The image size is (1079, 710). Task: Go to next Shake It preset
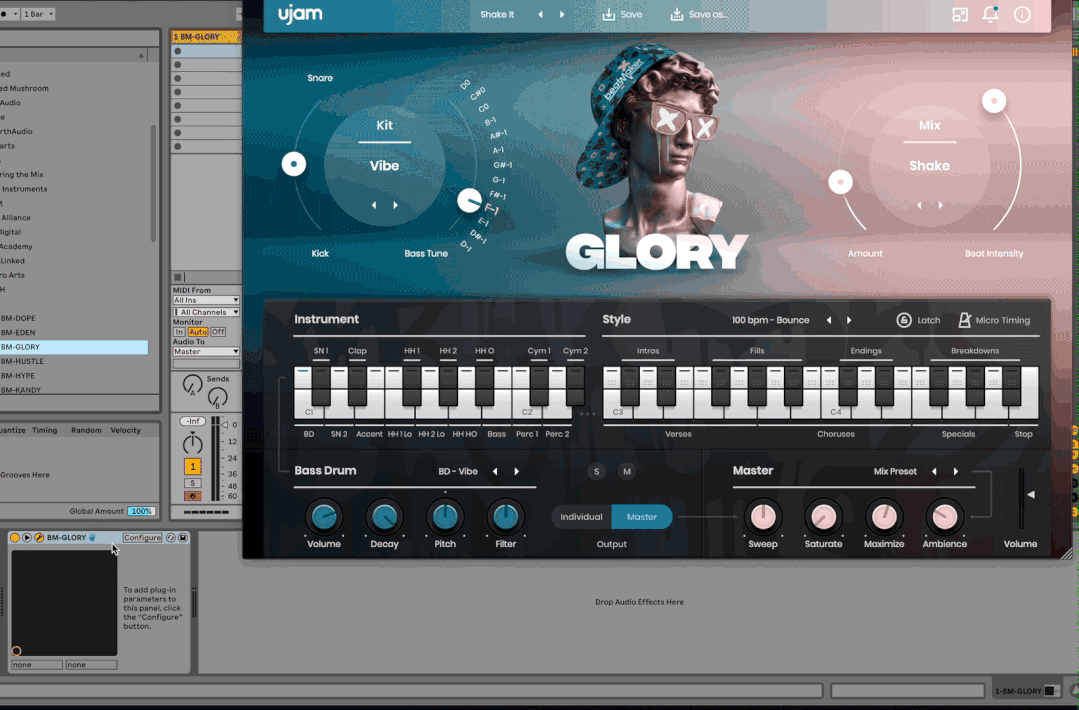[562, 14]
